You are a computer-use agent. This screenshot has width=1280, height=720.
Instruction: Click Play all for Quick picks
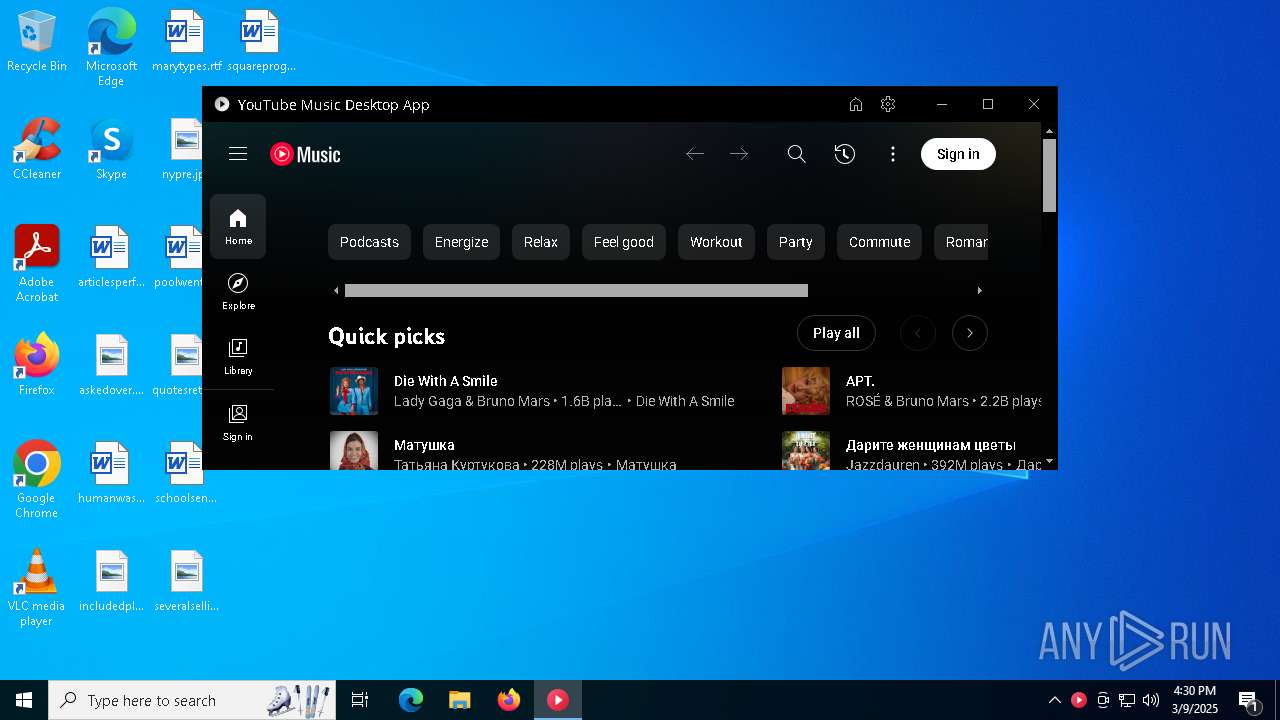(x=836, y=333)
